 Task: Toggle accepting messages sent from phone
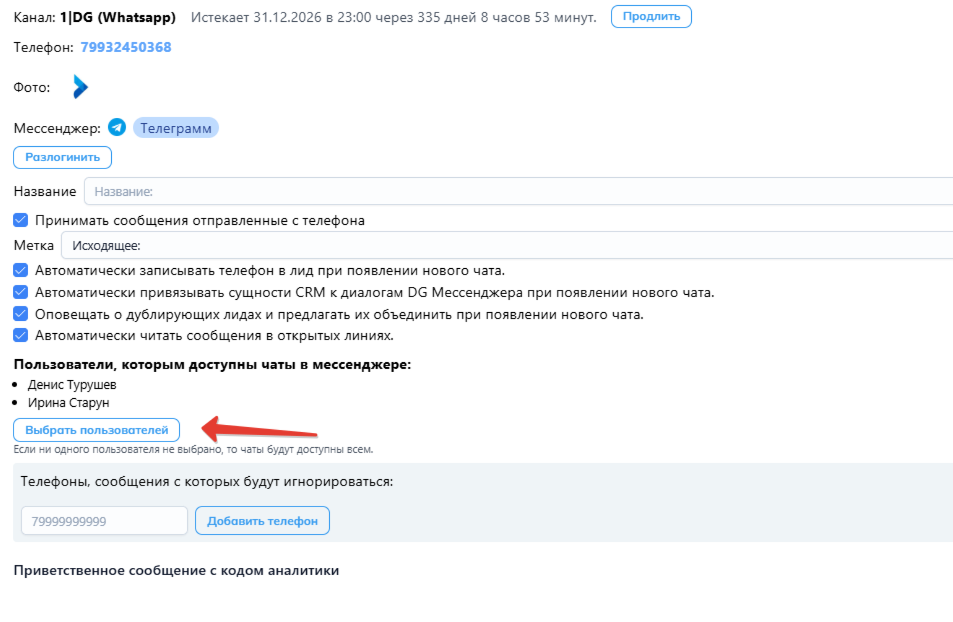tap(21, 220)
